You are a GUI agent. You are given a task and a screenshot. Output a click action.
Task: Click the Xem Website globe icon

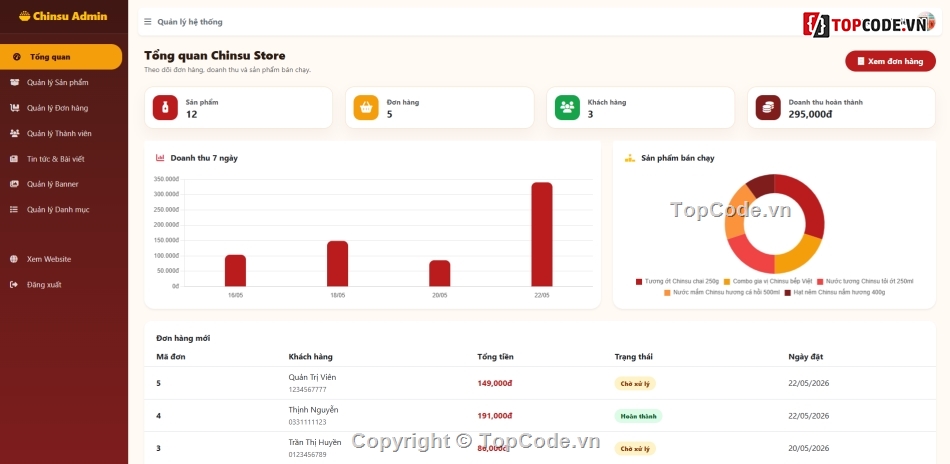coord(14,259)
